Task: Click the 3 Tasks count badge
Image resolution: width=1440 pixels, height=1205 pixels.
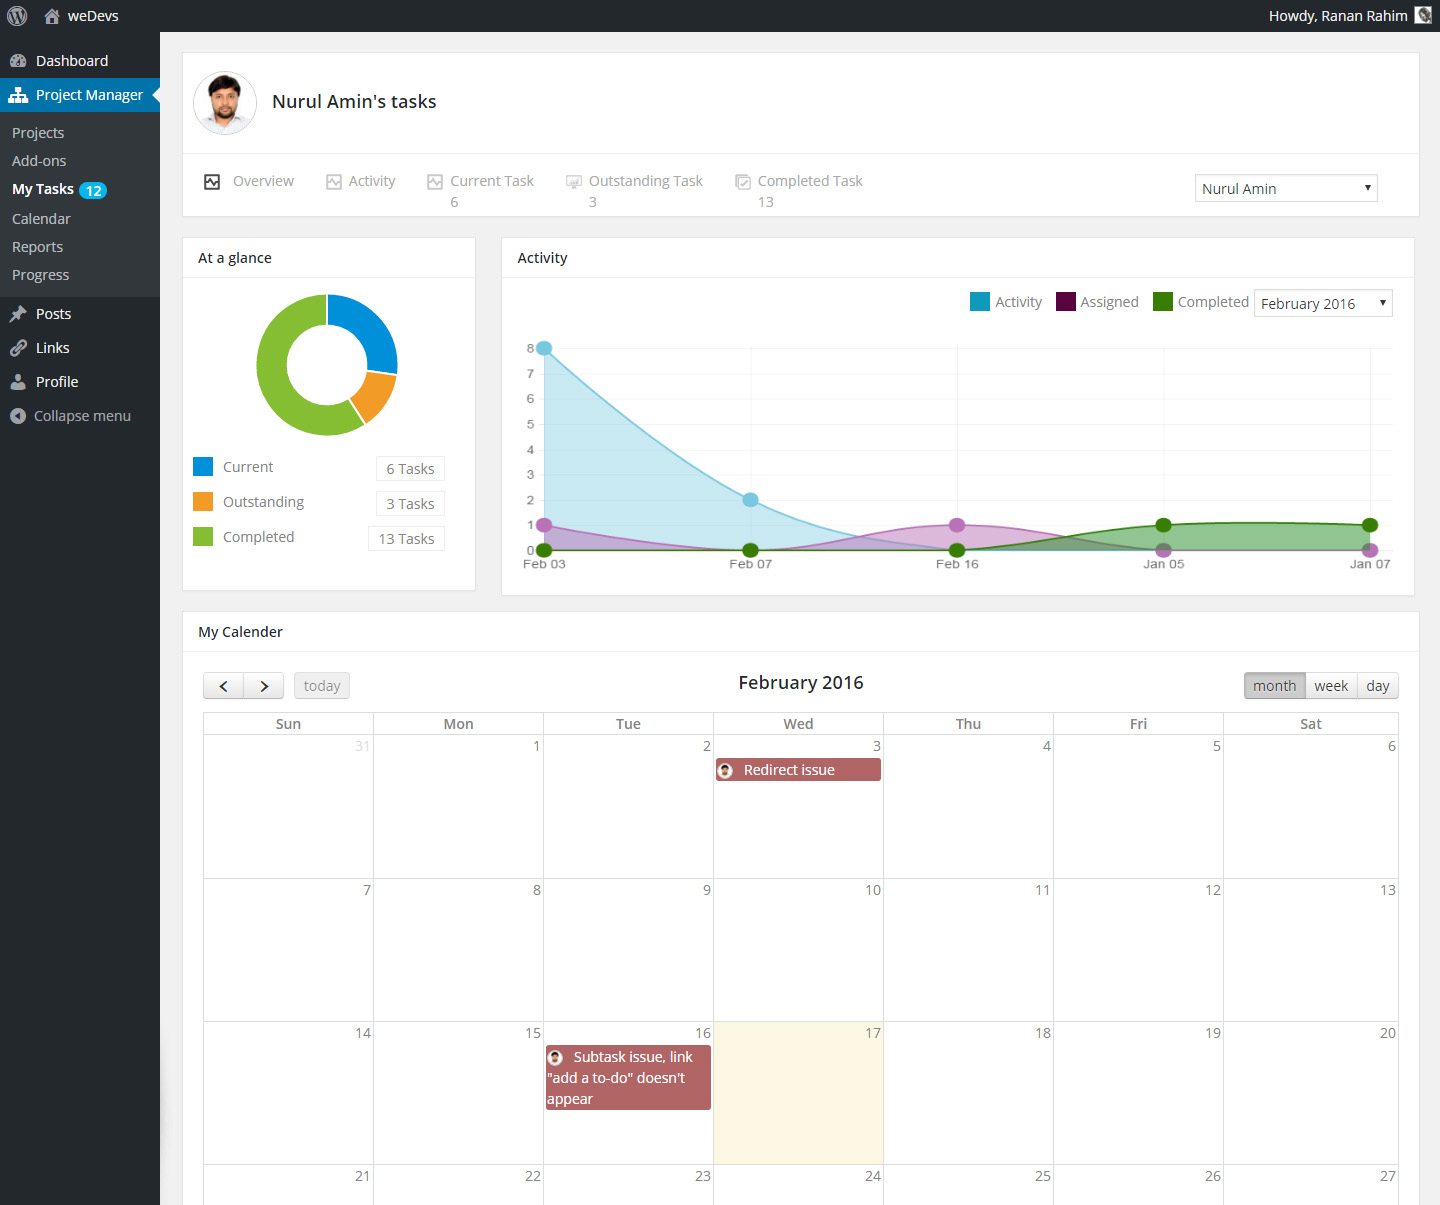Action: 410,504
